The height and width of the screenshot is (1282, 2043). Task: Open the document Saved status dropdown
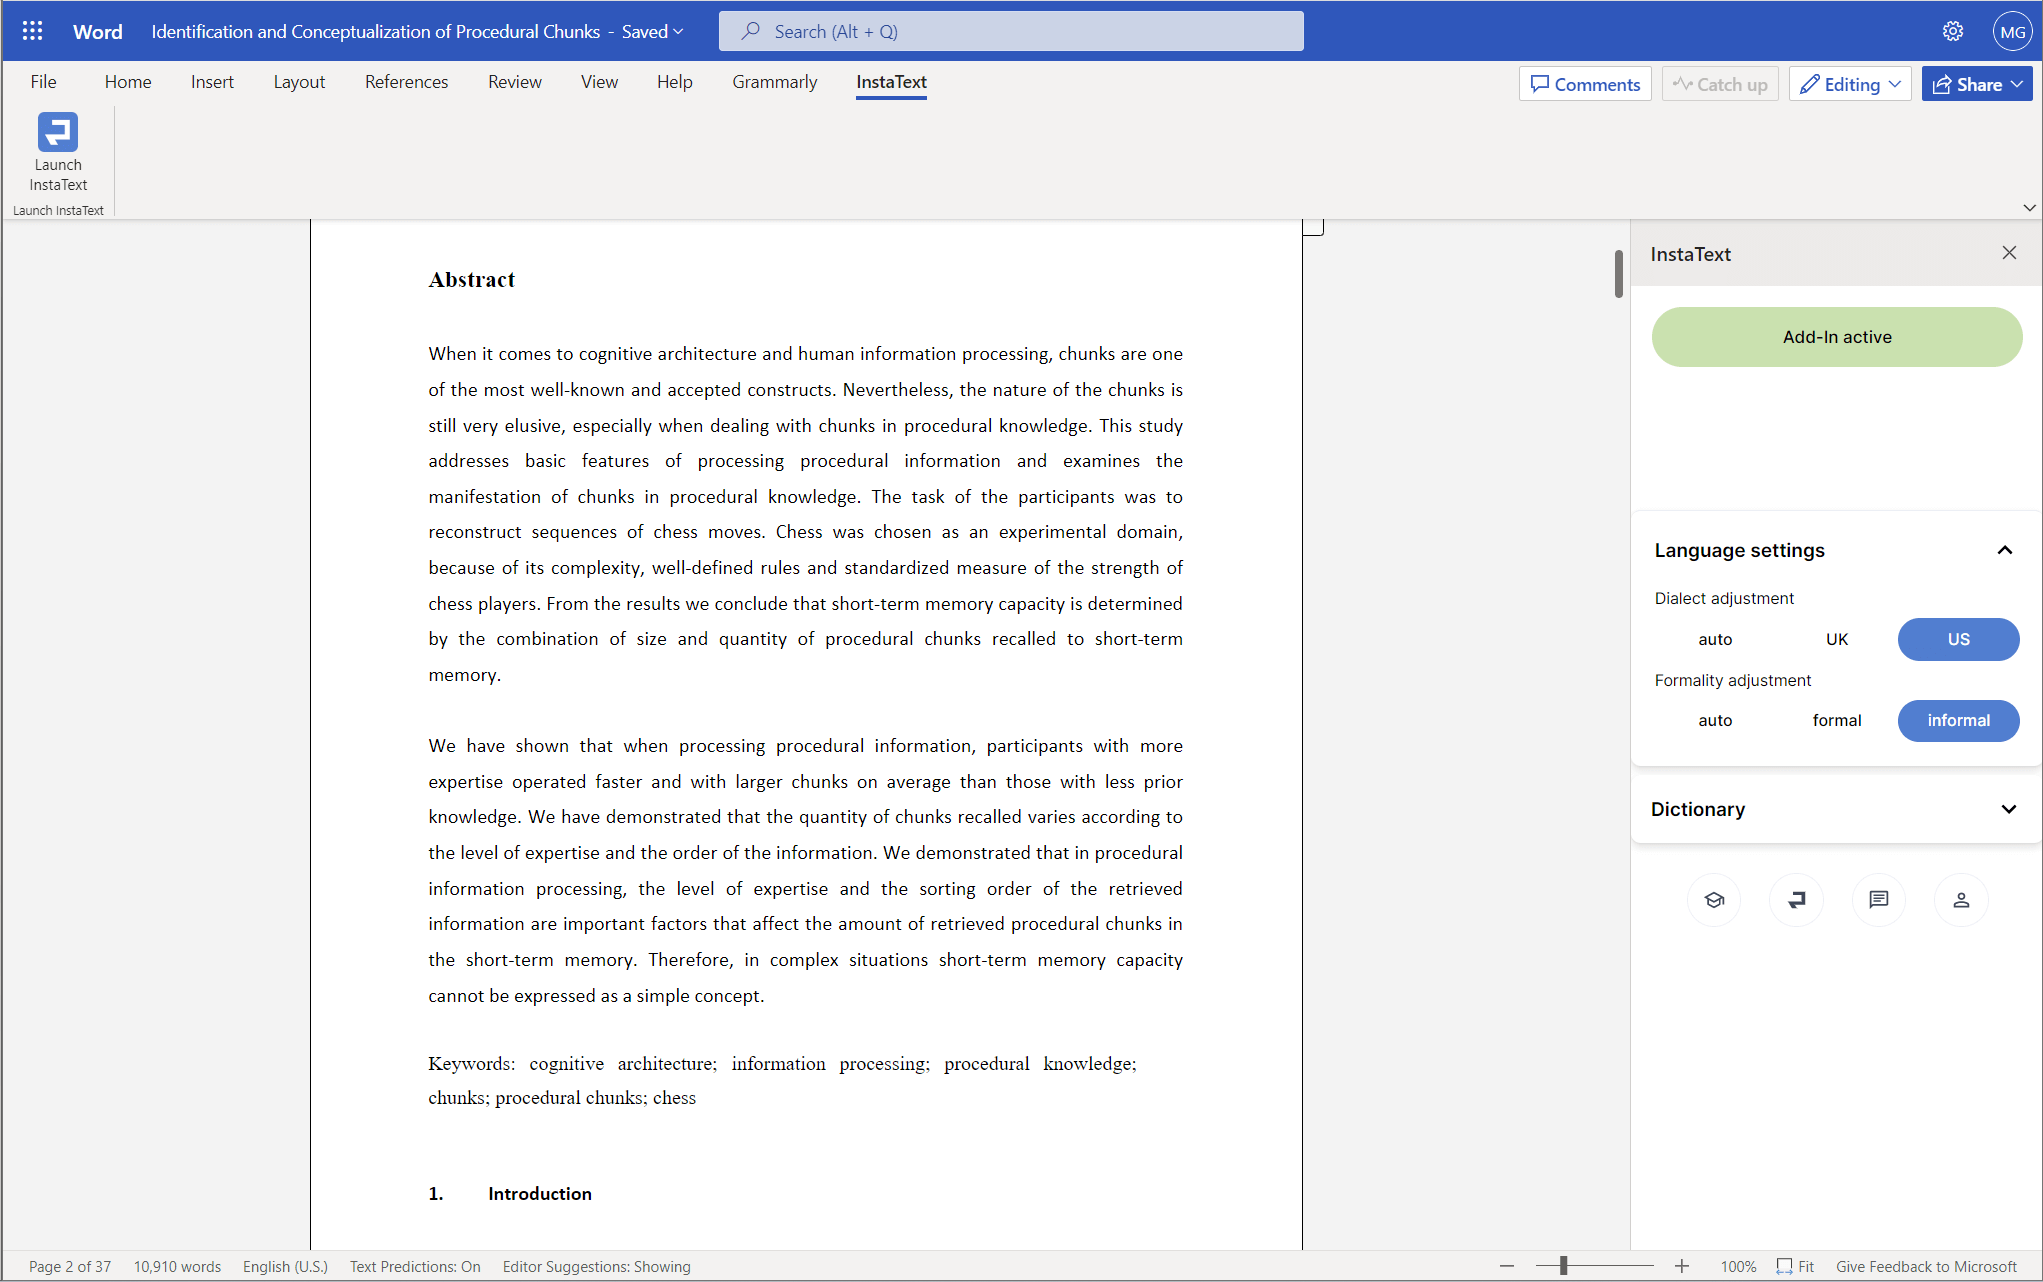tap(652, 31)
